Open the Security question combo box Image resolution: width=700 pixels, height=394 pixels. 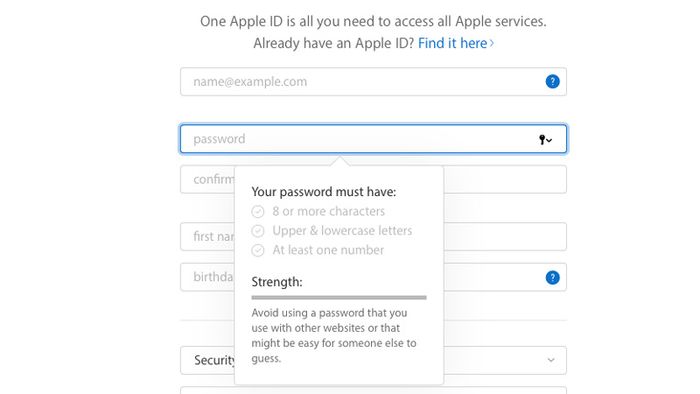pos(373,360)
